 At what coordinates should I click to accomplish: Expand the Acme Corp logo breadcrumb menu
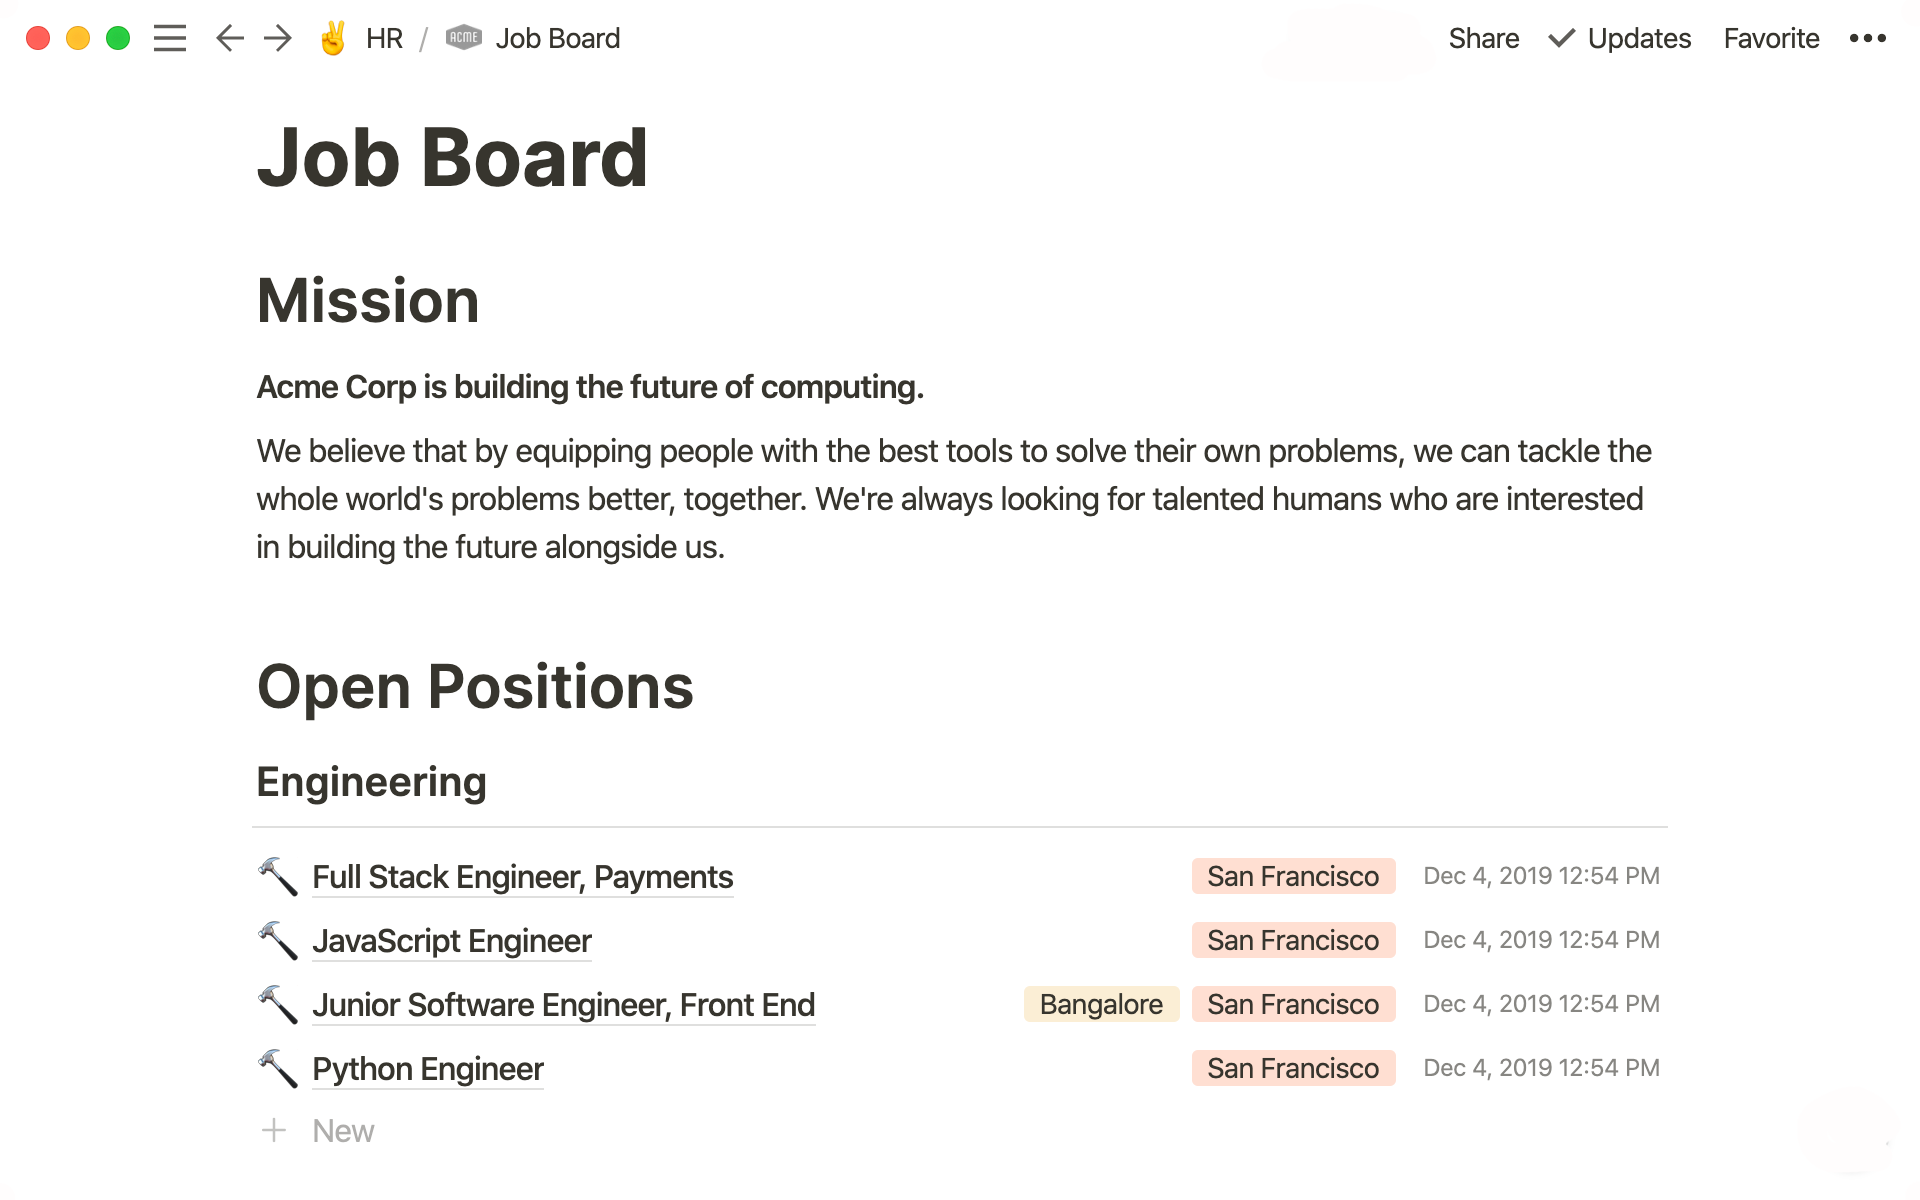point(464,37)
